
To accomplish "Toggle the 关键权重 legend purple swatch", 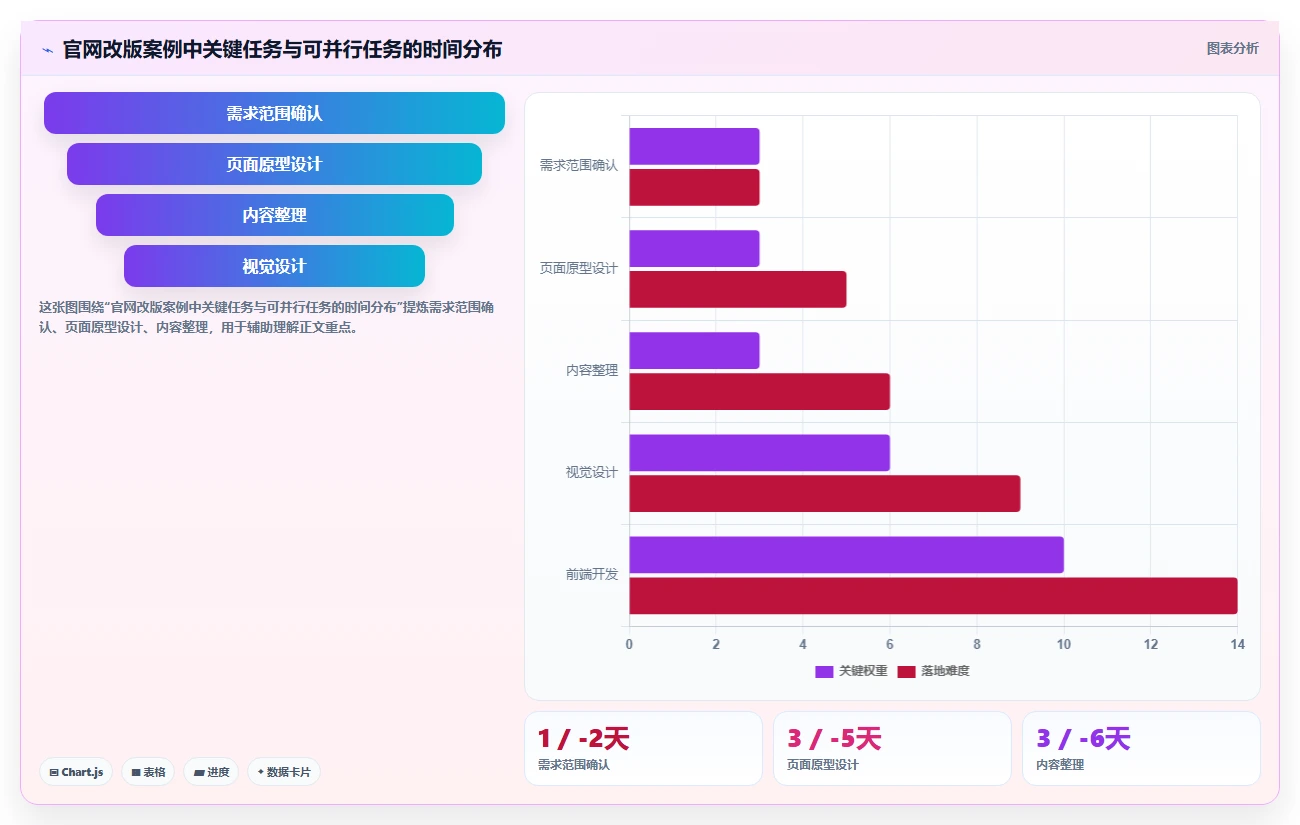I will pos(824,671).
